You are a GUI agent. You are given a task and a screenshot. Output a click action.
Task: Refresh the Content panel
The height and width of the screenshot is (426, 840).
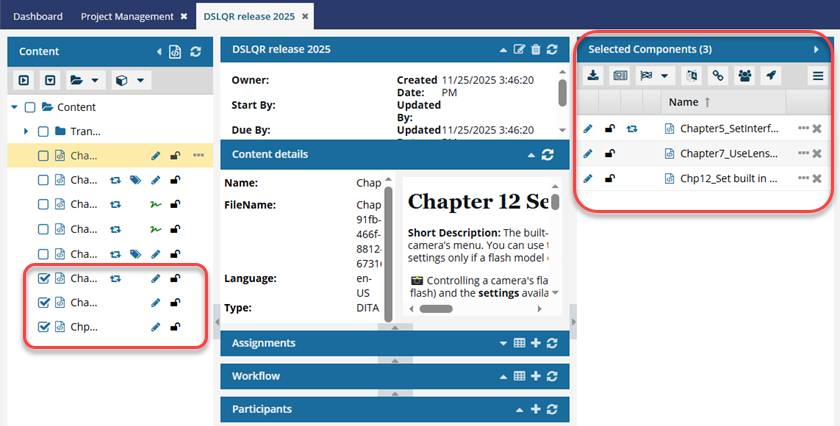pos(196,51)
